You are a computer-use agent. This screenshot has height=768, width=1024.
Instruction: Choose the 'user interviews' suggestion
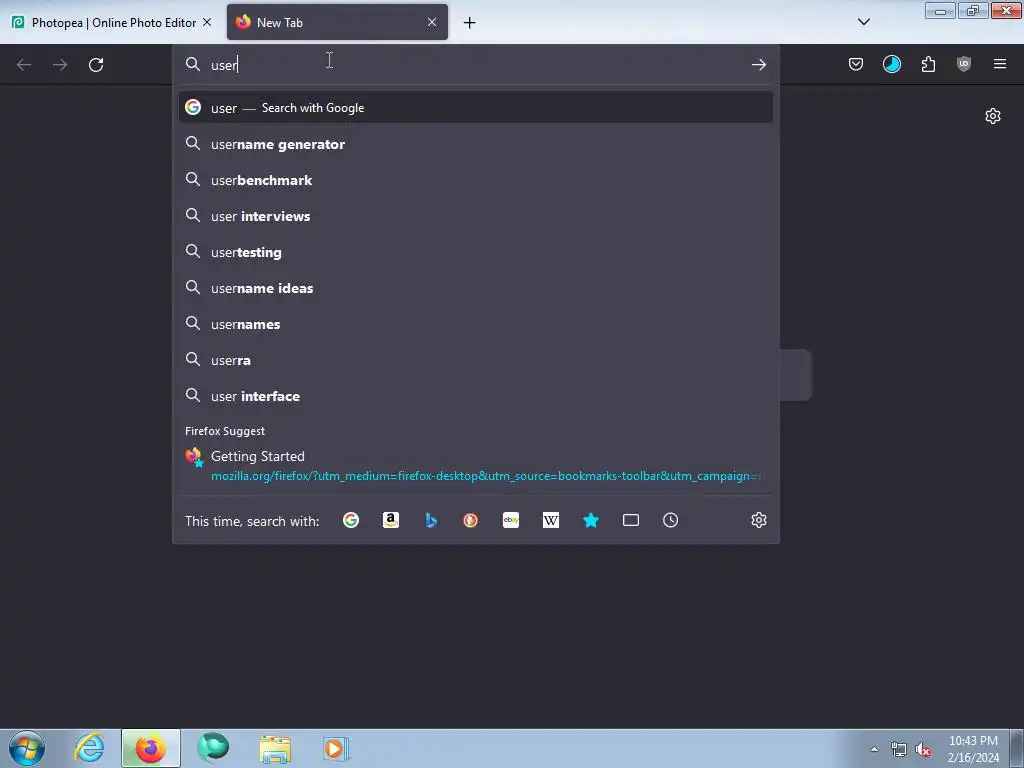pyautogui.click(x=475, y=216)
